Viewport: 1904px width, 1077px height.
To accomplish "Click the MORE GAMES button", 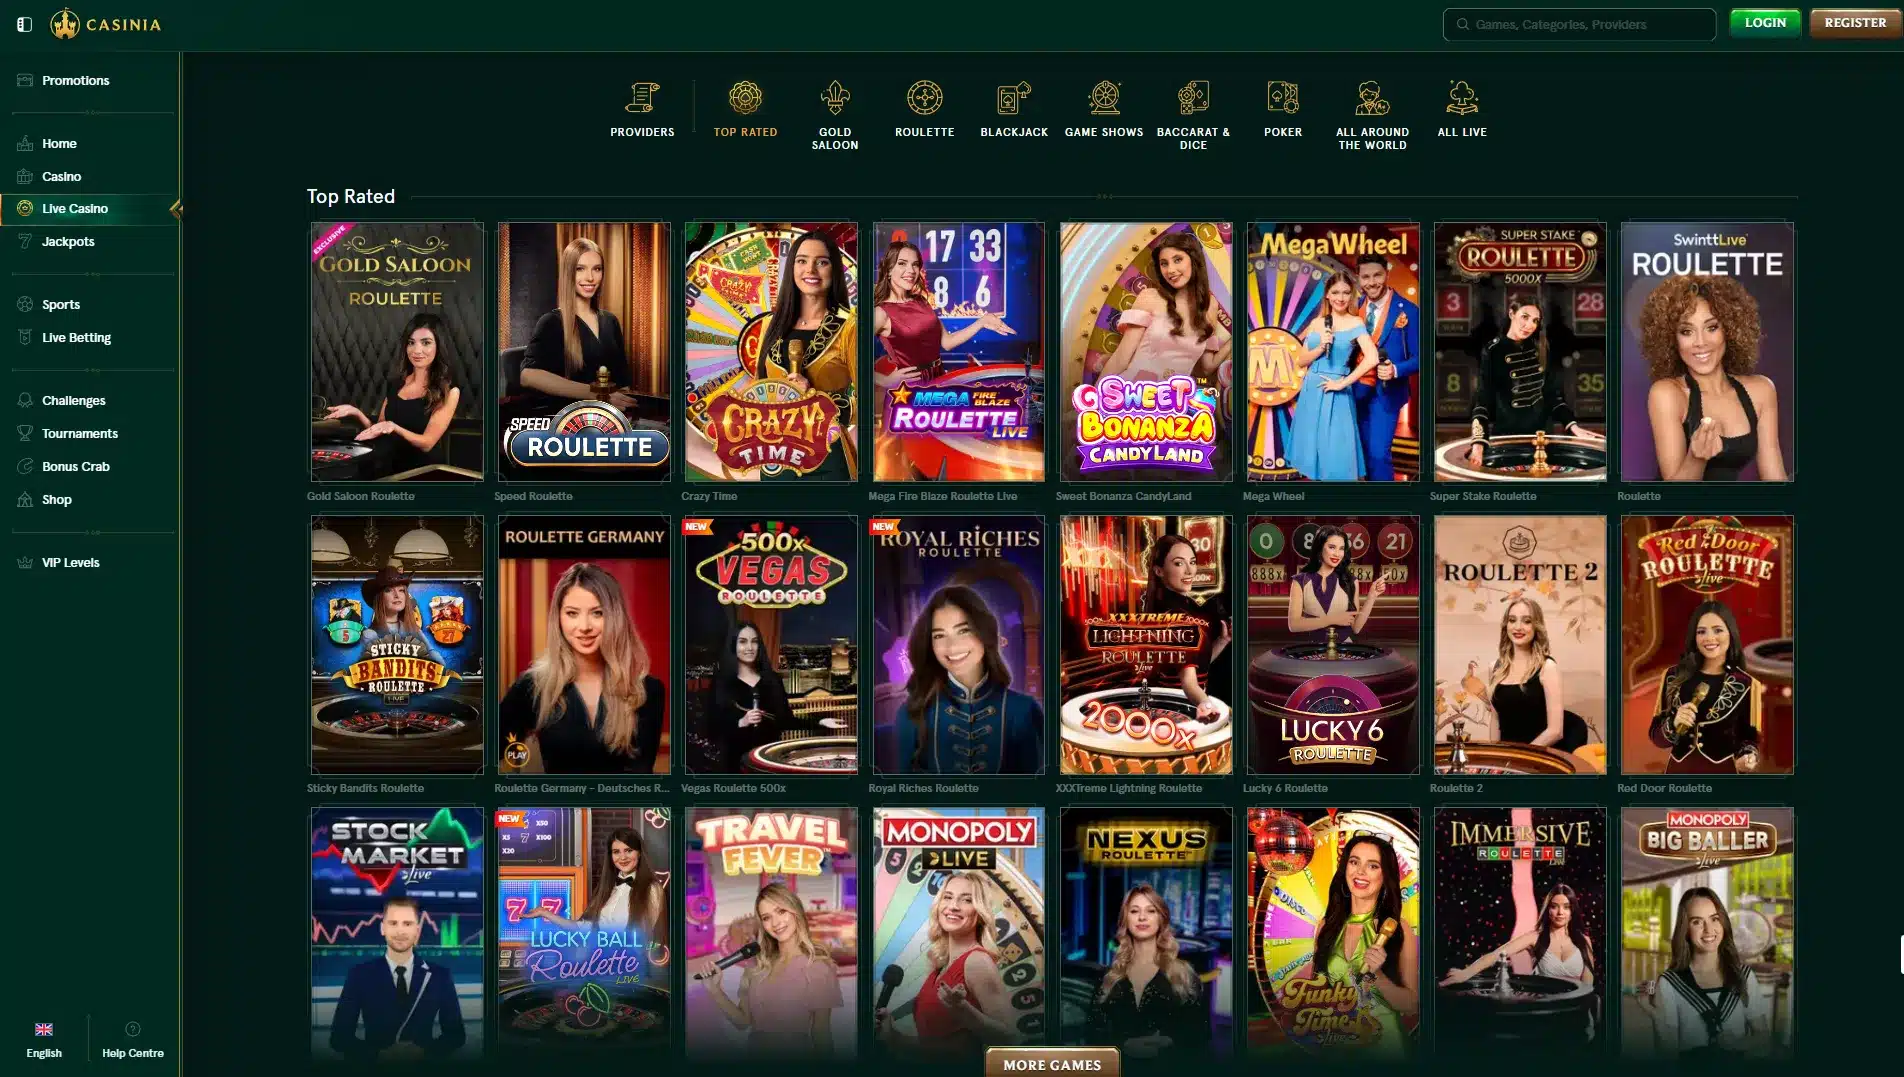I will [1052, 1064].
